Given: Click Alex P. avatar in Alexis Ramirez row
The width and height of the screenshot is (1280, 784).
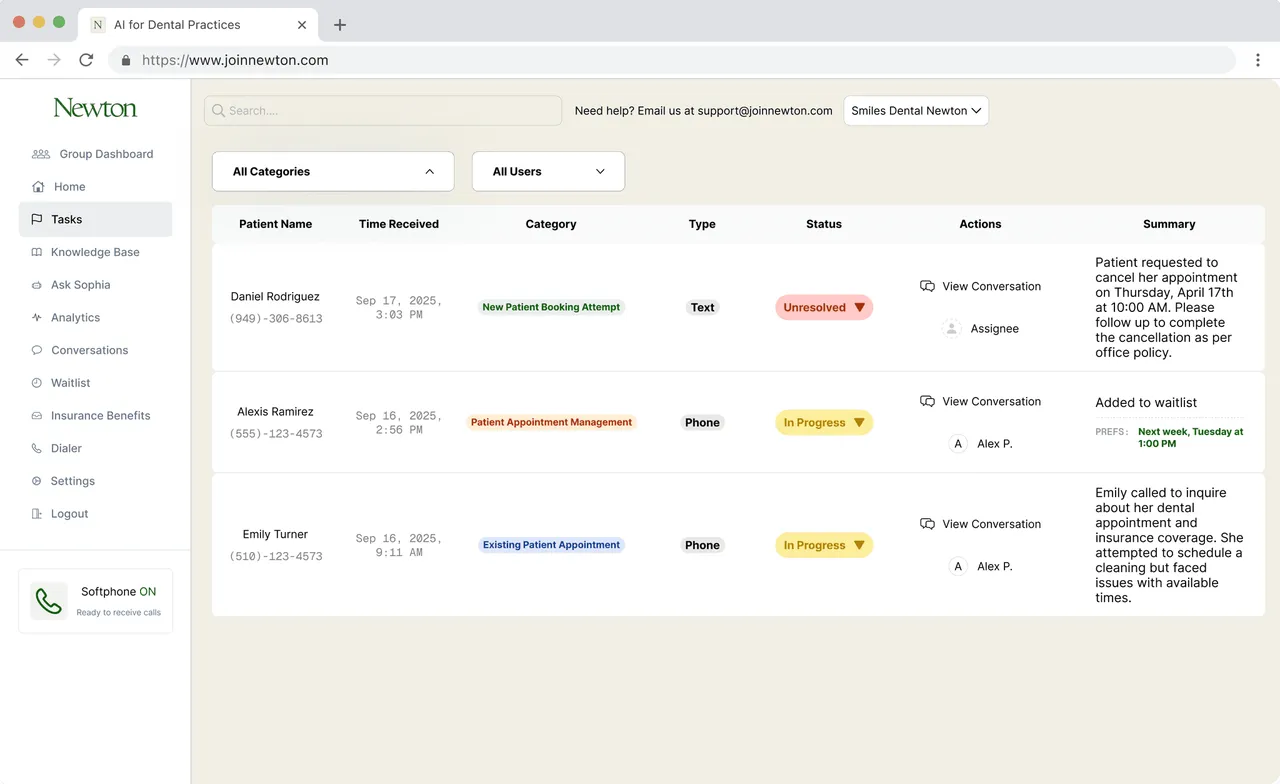Looking at the screenshot, I should tap(958, 443).
